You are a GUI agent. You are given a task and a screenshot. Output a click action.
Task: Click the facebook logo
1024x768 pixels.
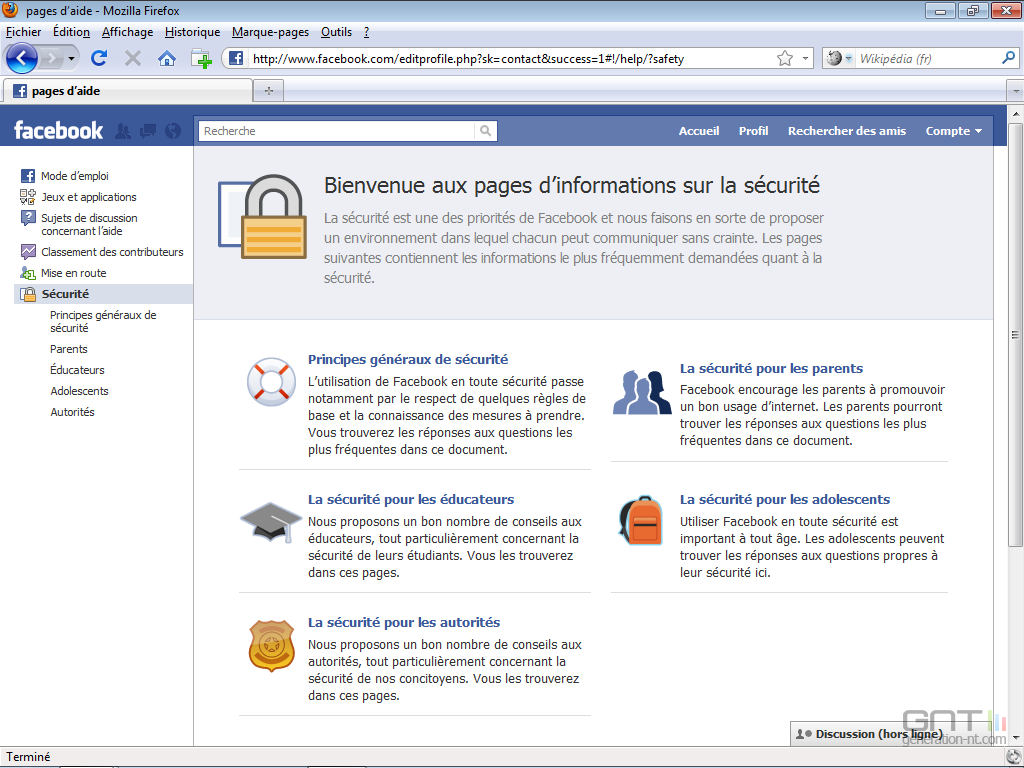click(59, 131)
